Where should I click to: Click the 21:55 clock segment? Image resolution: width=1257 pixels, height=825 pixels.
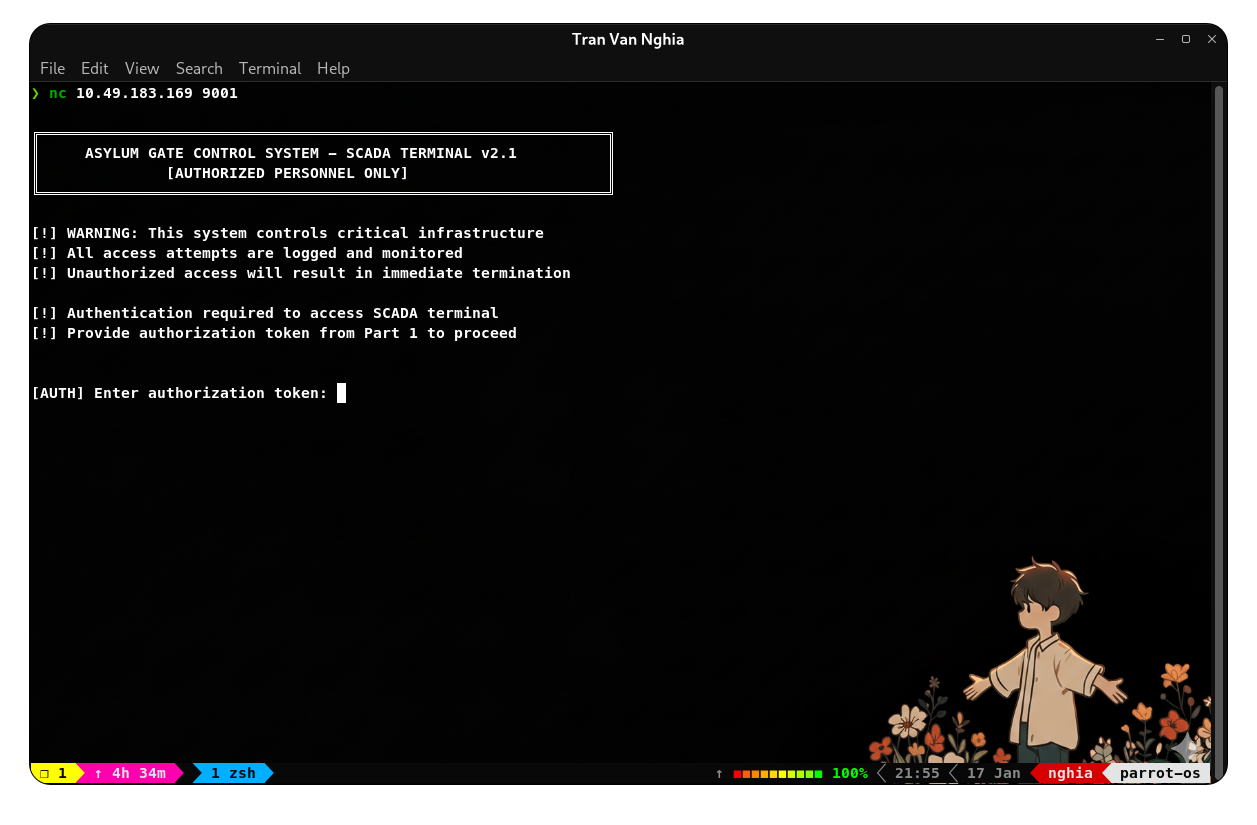[x=917, y=773]
